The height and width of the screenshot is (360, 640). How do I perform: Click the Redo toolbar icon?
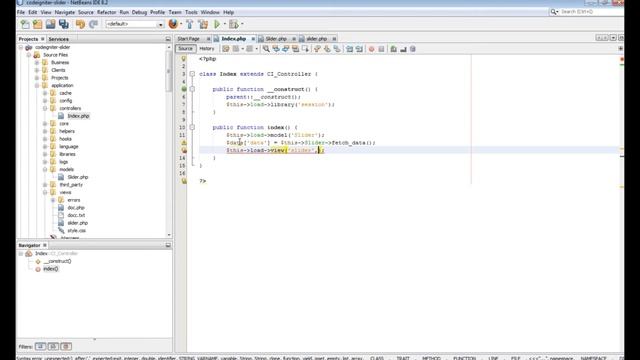pos(93,24)
